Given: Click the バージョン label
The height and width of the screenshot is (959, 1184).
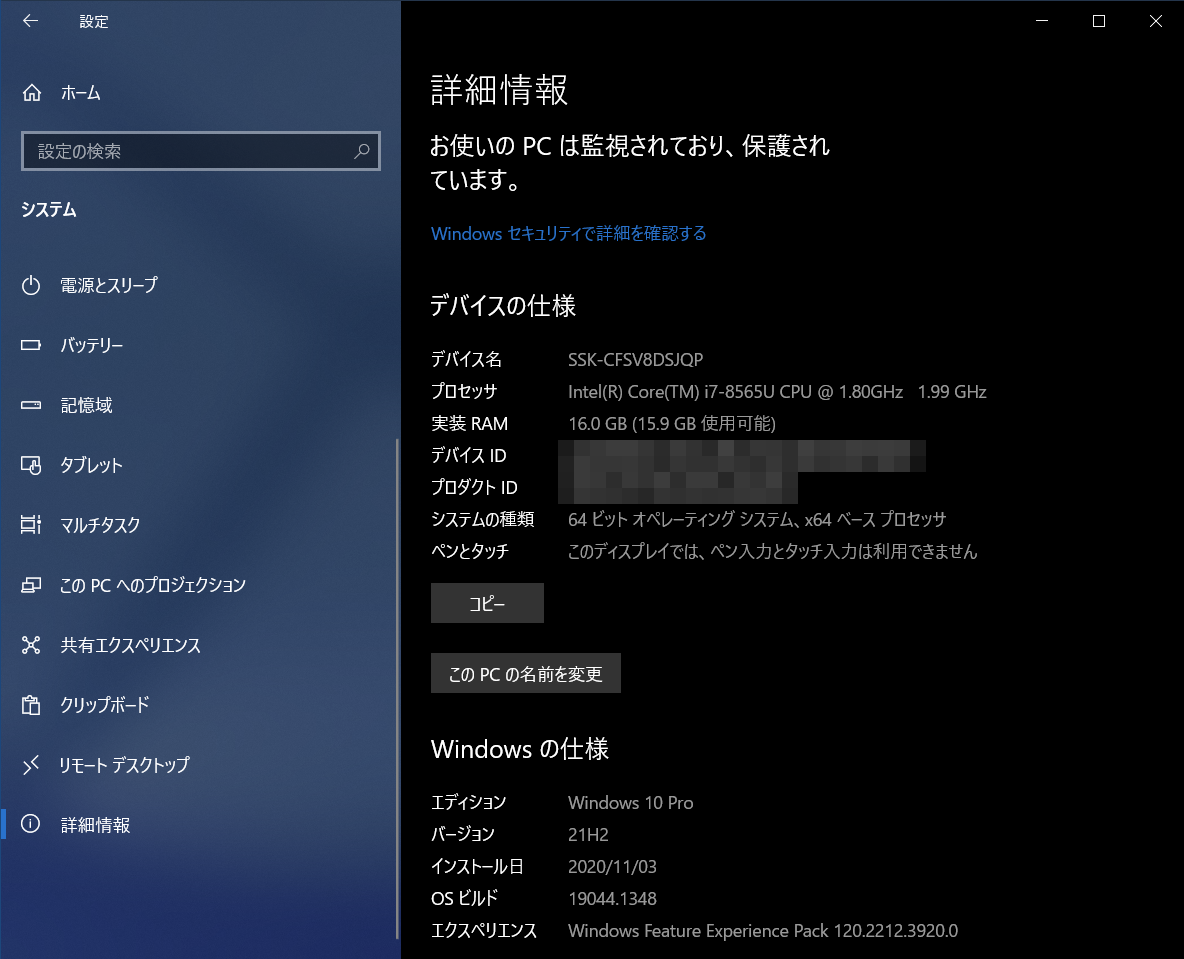Looking at the screenshot, I should 463,834.
